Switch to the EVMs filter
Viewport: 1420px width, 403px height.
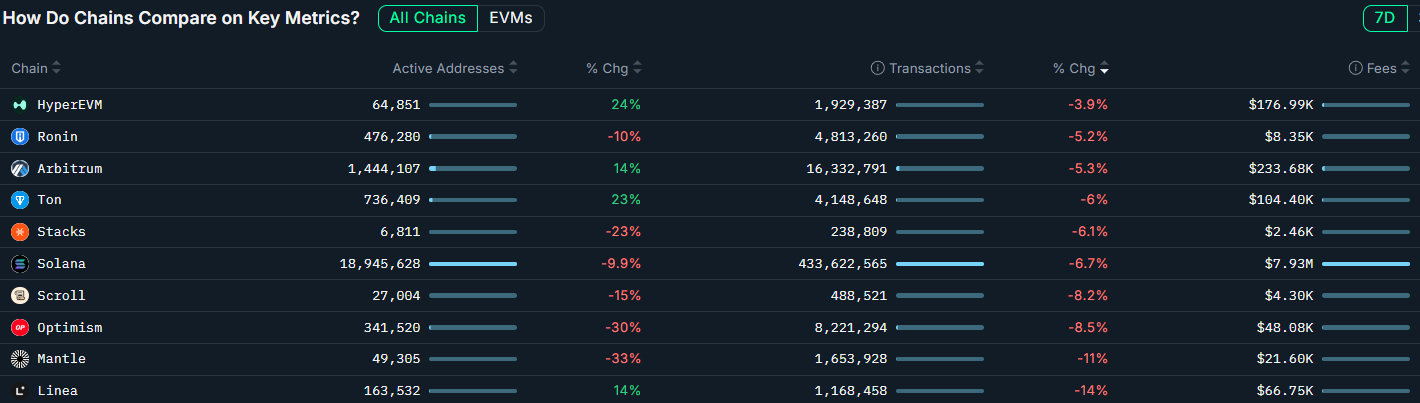511,18
